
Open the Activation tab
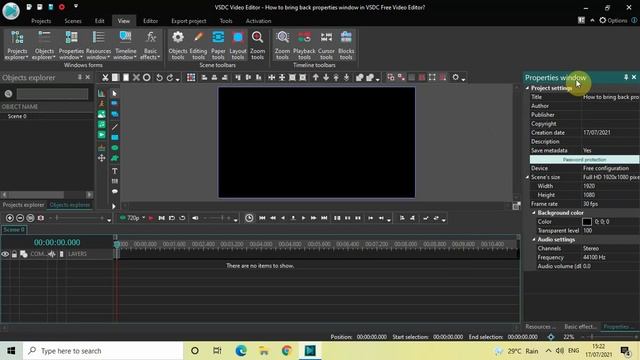pyautogui.click(x=258, y=21)
